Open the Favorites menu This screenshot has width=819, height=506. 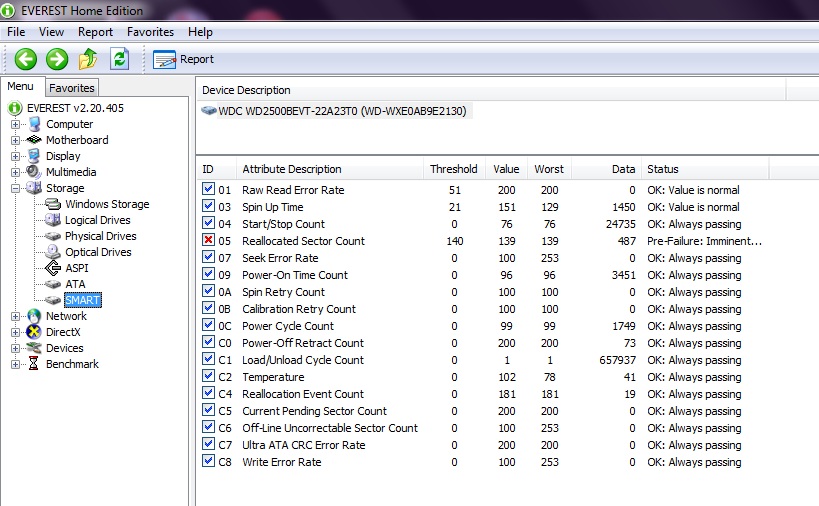150,32
